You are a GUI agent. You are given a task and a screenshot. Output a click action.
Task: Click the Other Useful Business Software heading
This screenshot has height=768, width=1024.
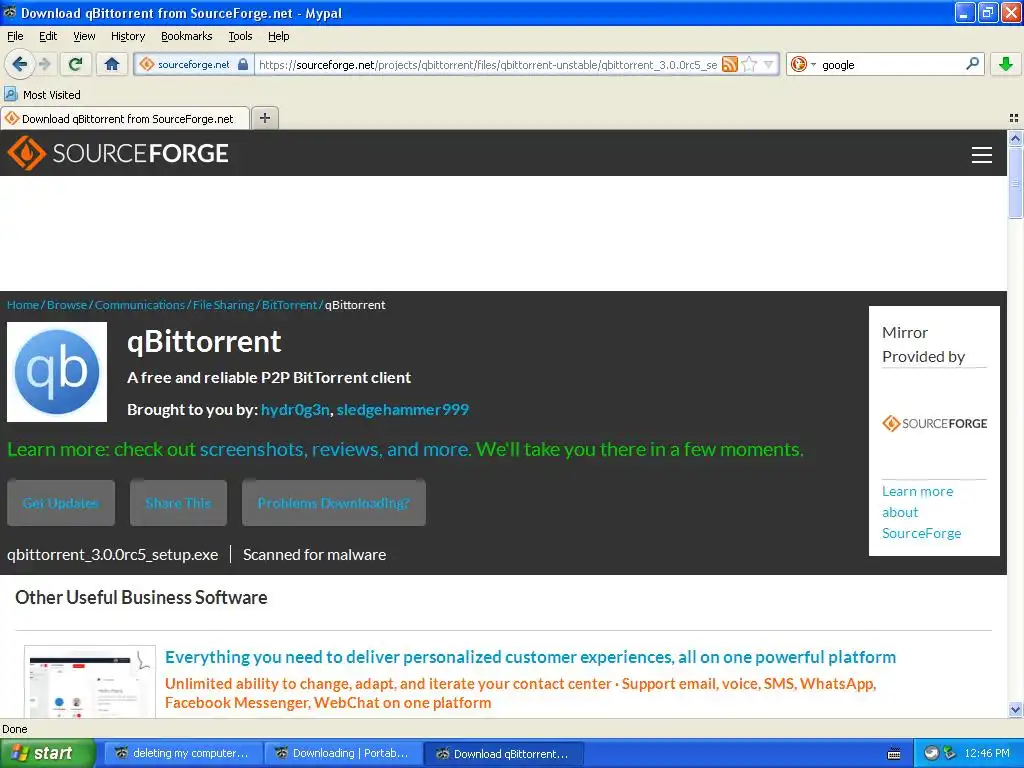tap(141, 598)
